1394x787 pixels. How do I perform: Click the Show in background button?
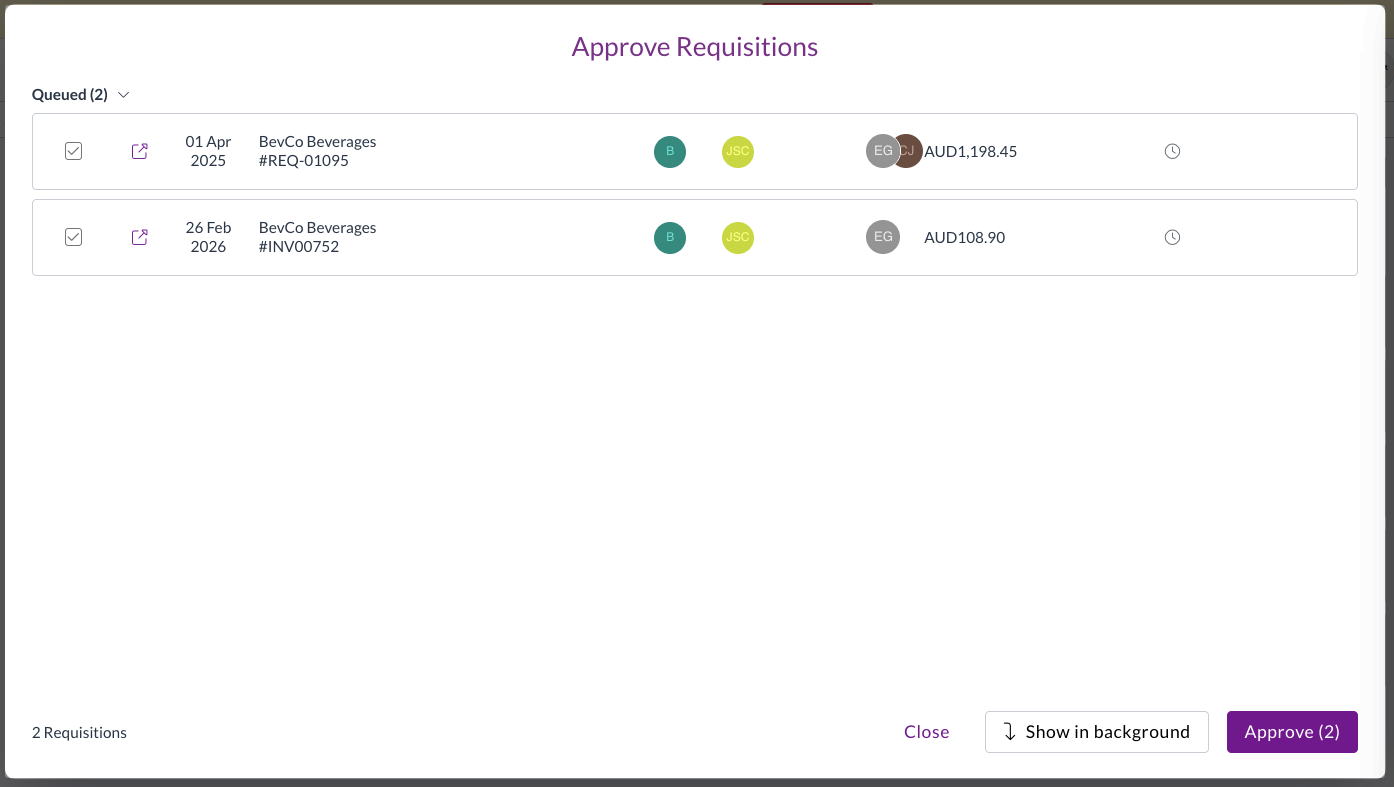pyautogui.click(x=1096, y=732)
